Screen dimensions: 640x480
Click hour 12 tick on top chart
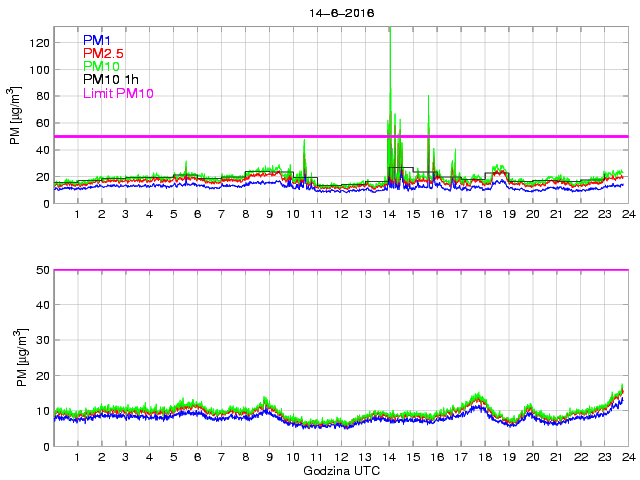[341, 215]
